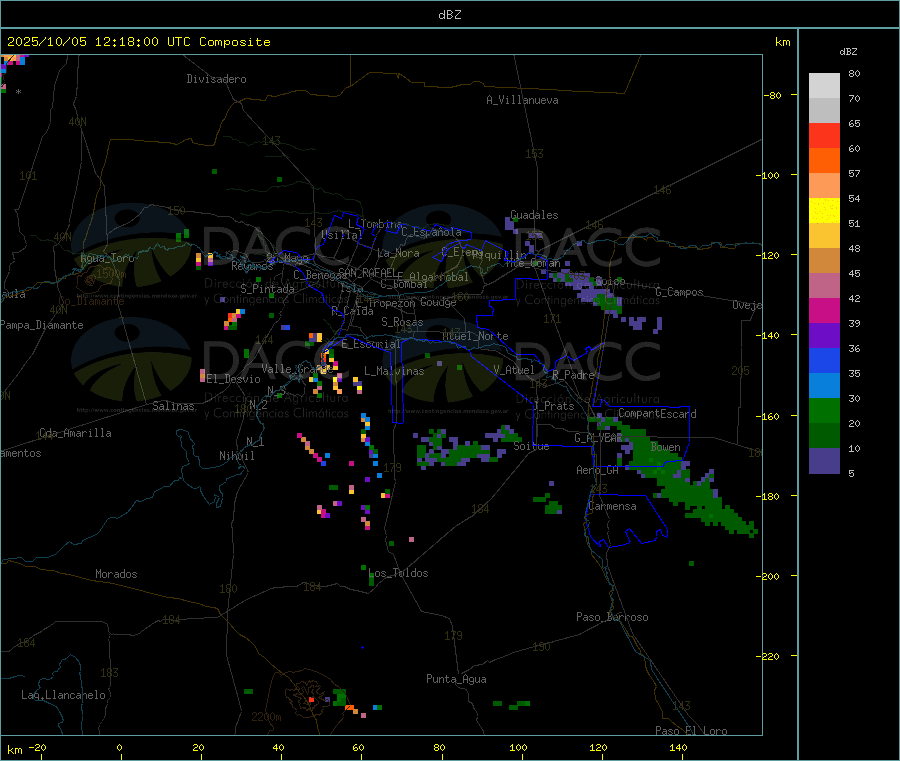The height and width of the screenshot is (761, 900).
Task: Click the A_Villanueva map label
Action: [522, 100]
